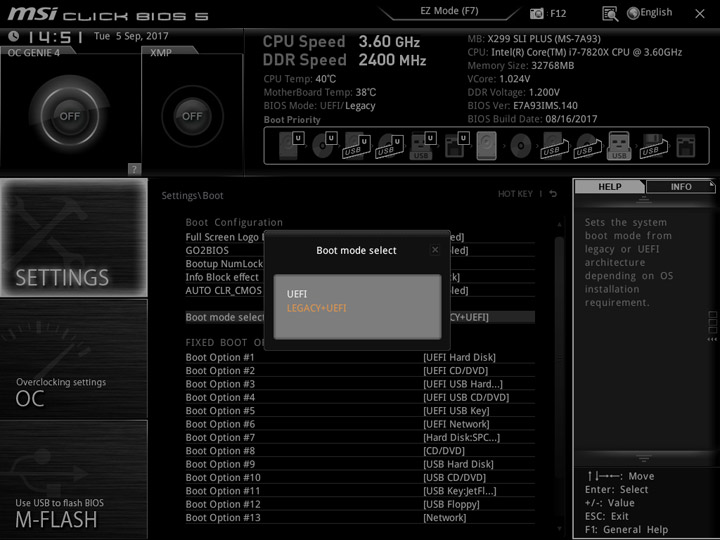
Task: Select the XMP tab label
Action: click(x=161, y=52)
